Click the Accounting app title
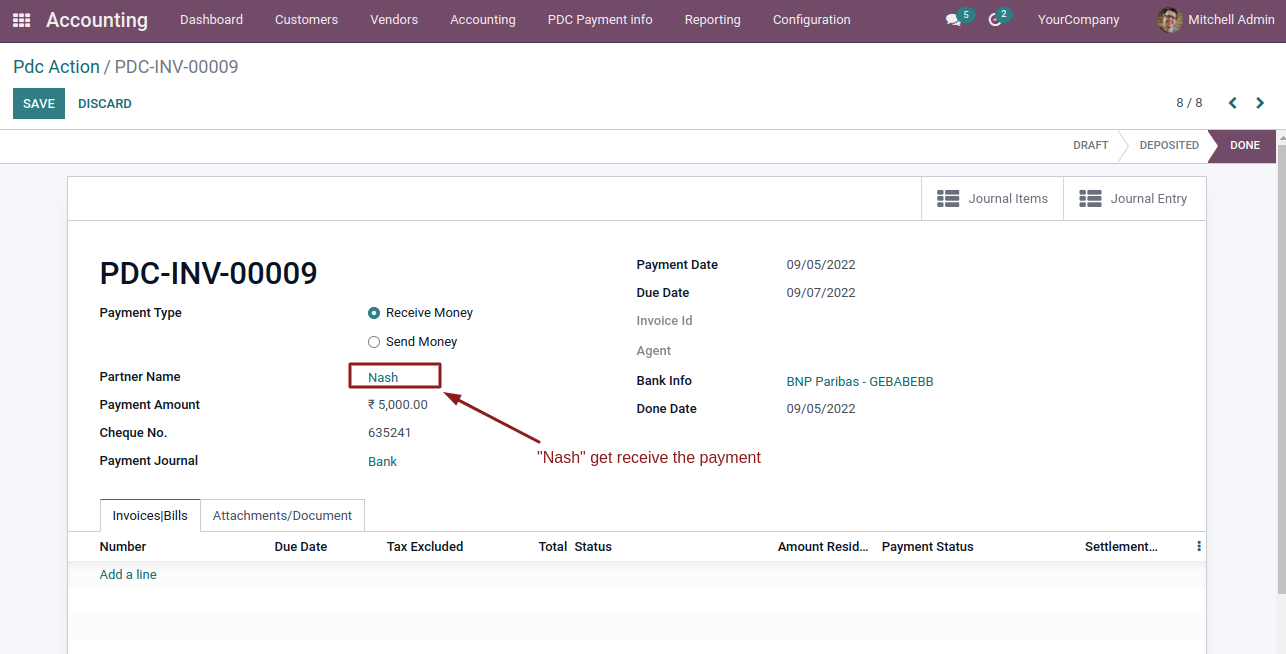The width and height of the screenshot is (1286, 654). (x=97, y=20)
